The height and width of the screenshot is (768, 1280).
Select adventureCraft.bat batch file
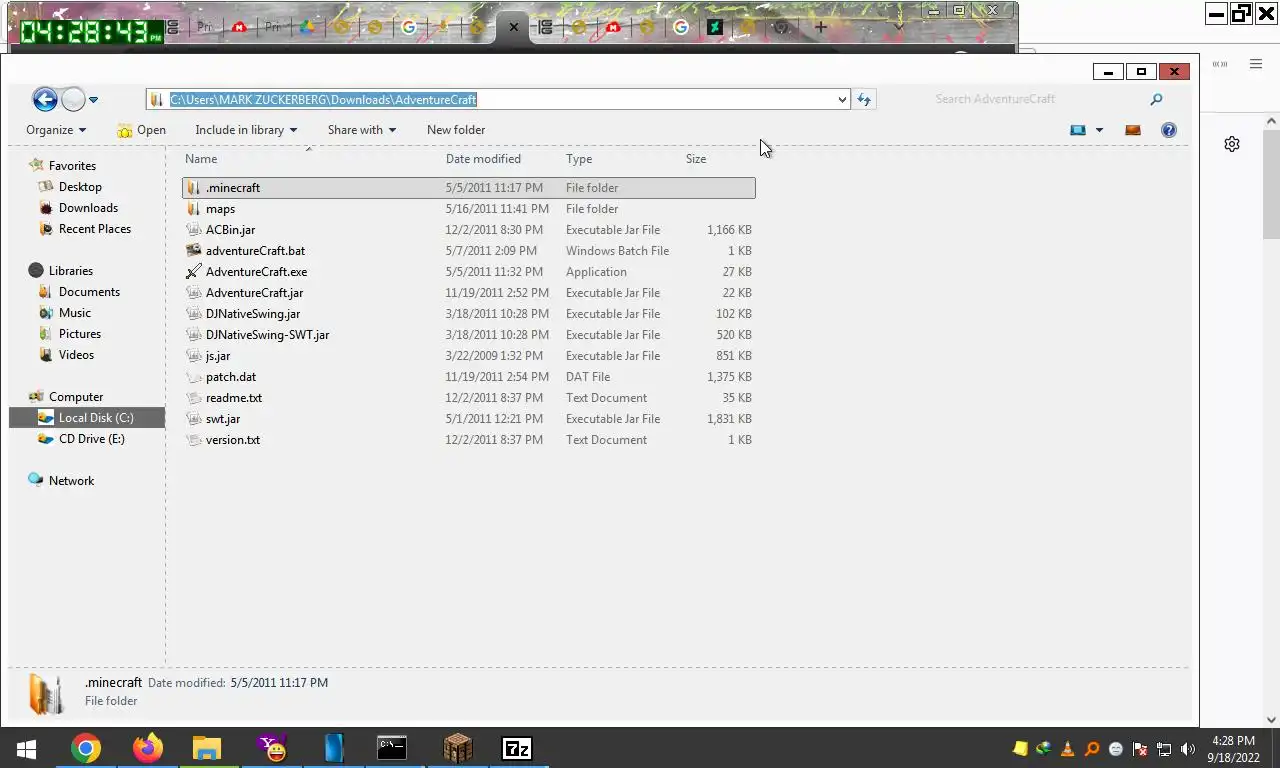(468, 251)
